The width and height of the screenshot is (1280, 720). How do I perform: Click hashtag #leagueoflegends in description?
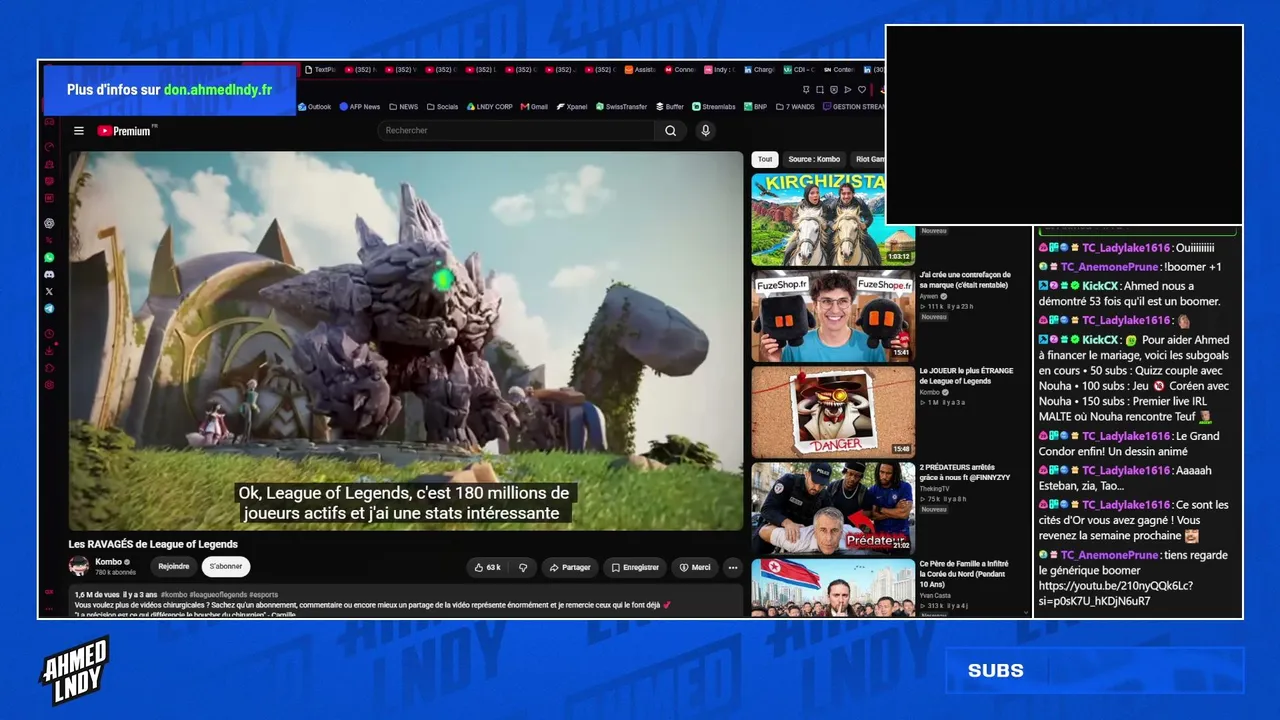[217, 595]
